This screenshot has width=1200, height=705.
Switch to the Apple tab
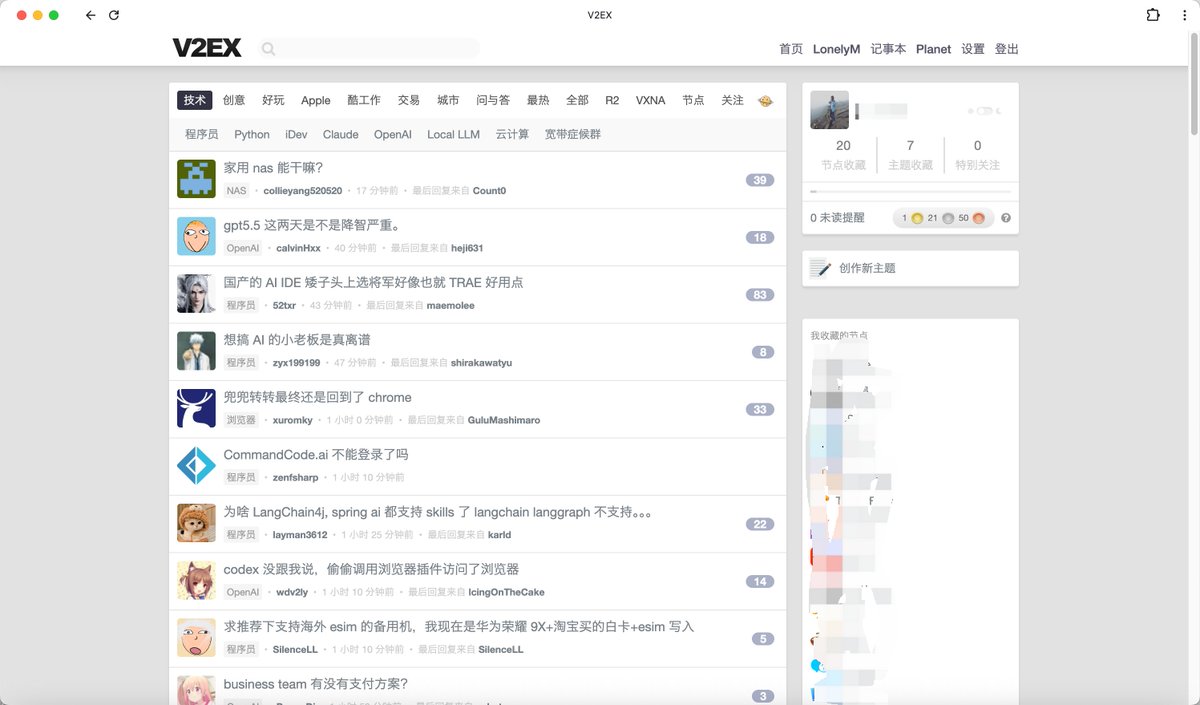[316, 100]
